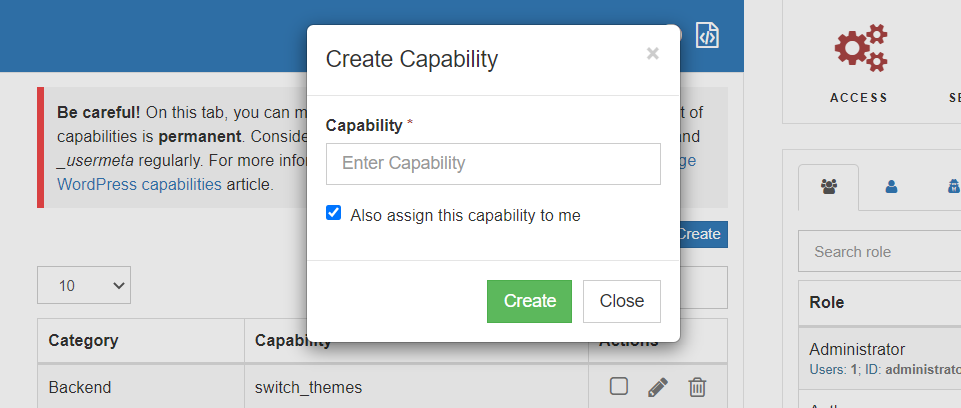
Task: Click the blue Create button behind dialog
Action: (702, 234)
